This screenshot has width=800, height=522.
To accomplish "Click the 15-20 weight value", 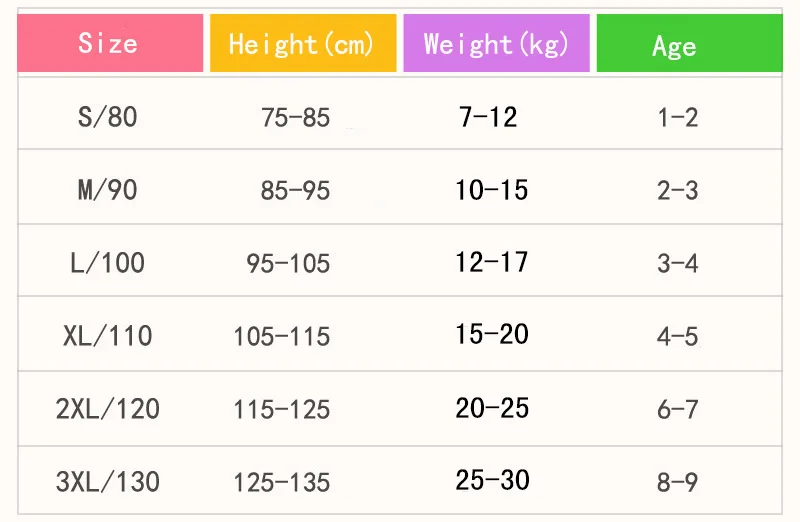I will coord(492,334).
